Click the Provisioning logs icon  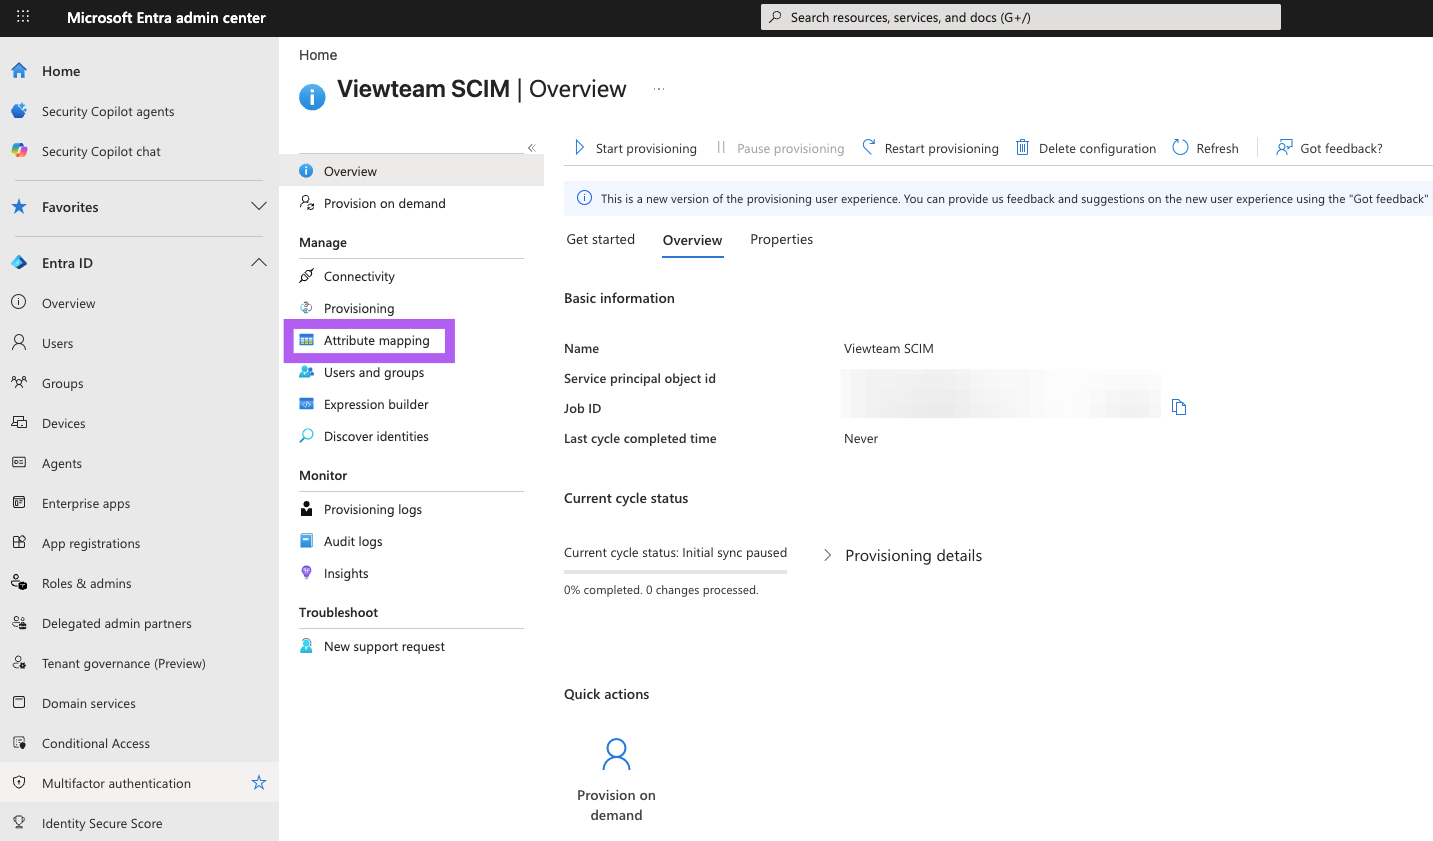click(x=307, y=509)
